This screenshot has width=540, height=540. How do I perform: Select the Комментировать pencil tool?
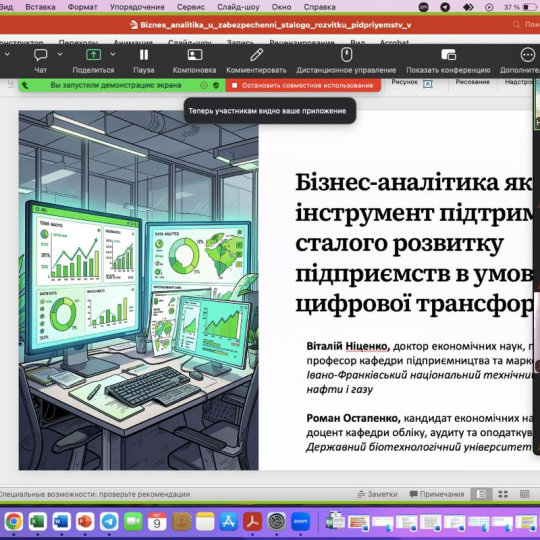click(x=256, y=54)
